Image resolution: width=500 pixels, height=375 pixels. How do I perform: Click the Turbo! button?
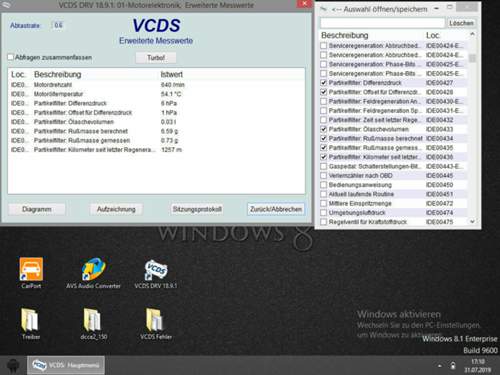pos(156,58)
